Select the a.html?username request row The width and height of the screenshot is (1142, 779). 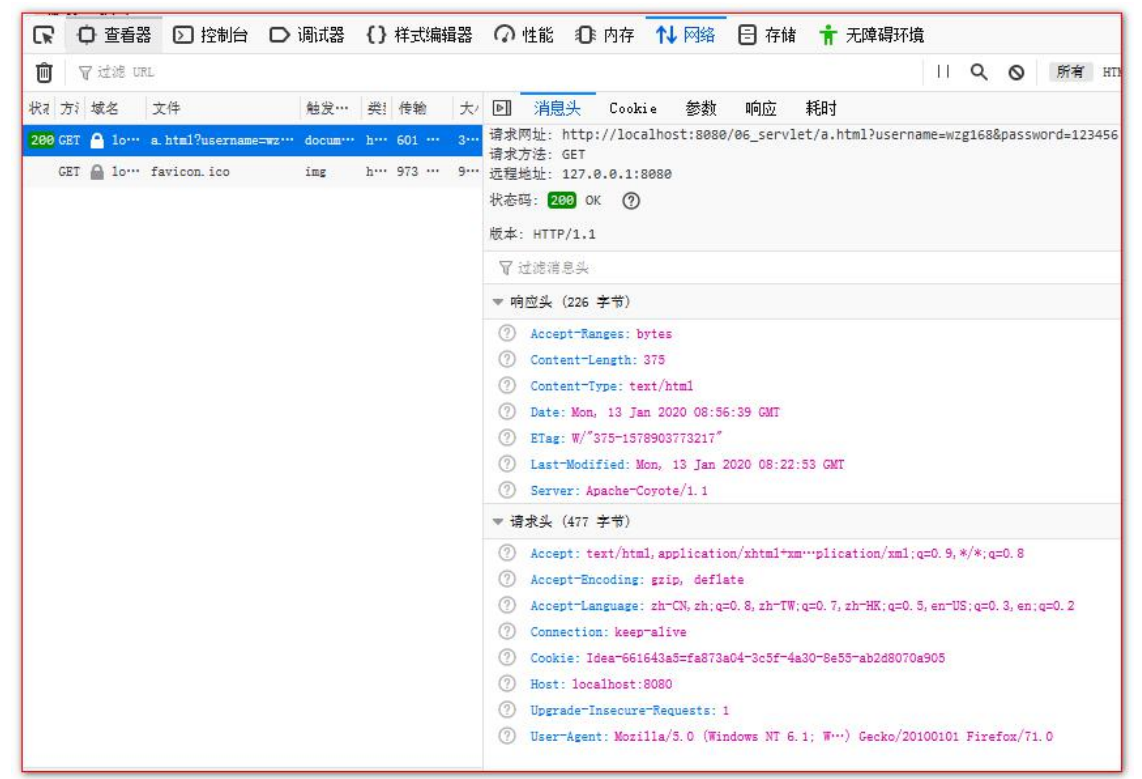253,140
